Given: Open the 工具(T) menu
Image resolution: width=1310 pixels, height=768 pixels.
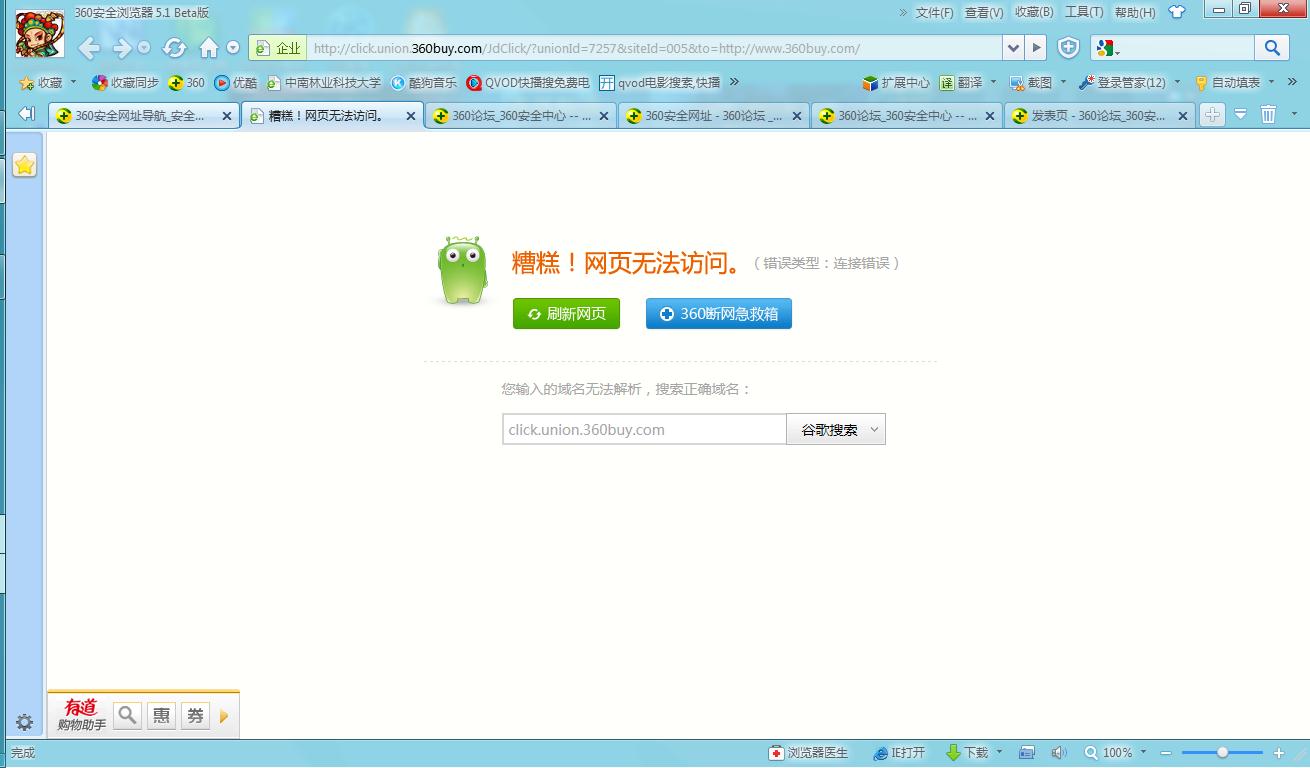Looking at the screenshot, I should coord(1083,12).
